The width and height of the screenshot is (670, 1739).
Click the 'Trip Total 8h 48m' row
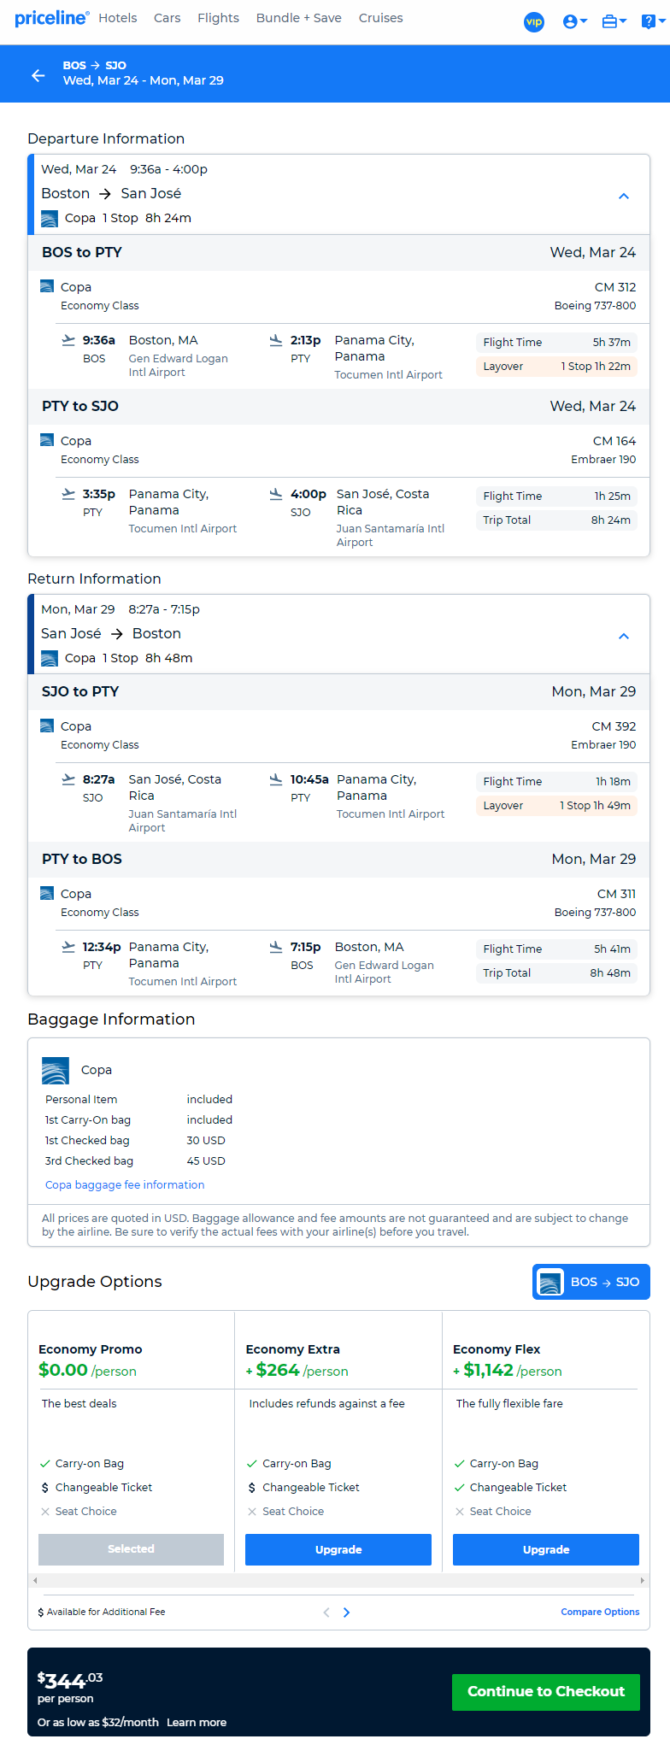point(557,973)
